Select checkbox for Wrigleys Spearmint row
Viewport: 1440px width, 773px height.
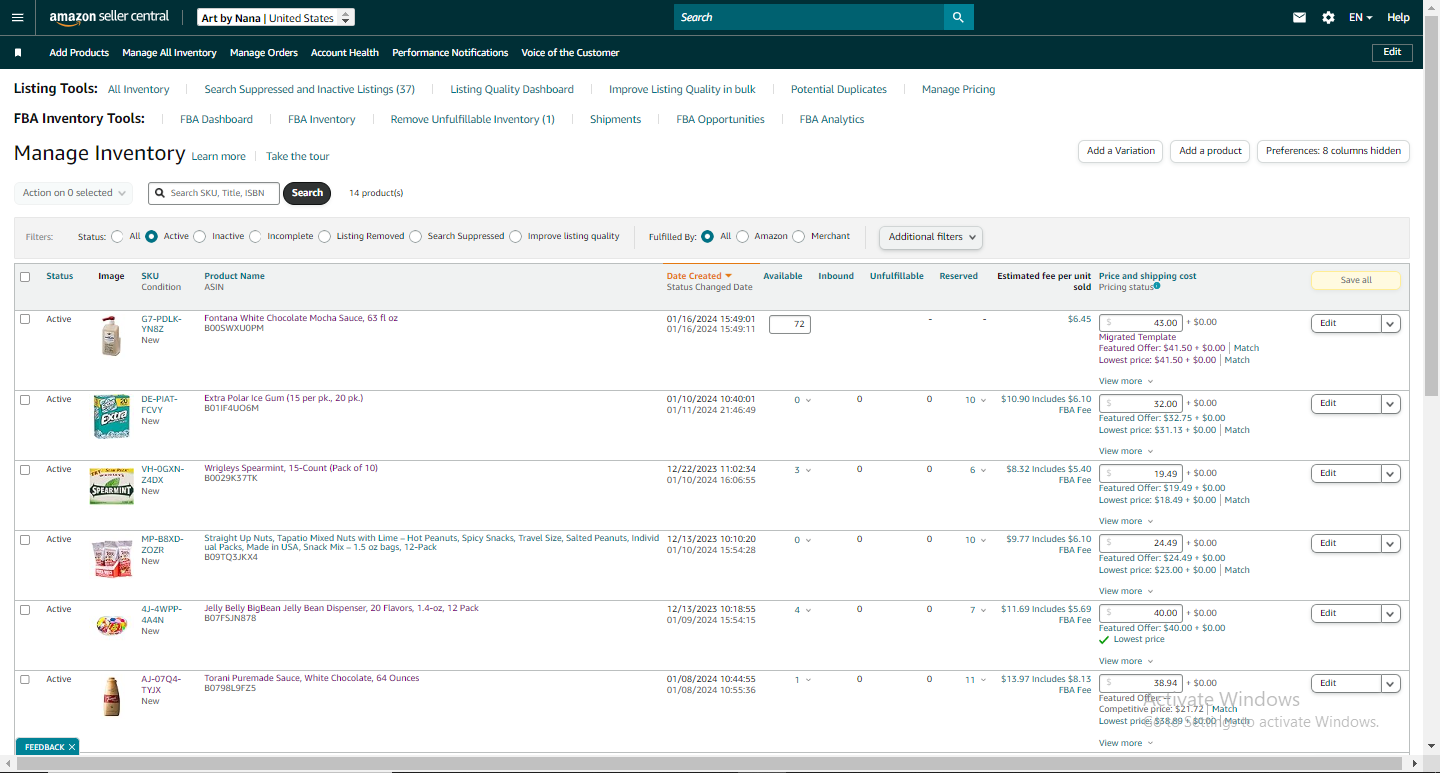pyautogui.click(x=25, y=469)
